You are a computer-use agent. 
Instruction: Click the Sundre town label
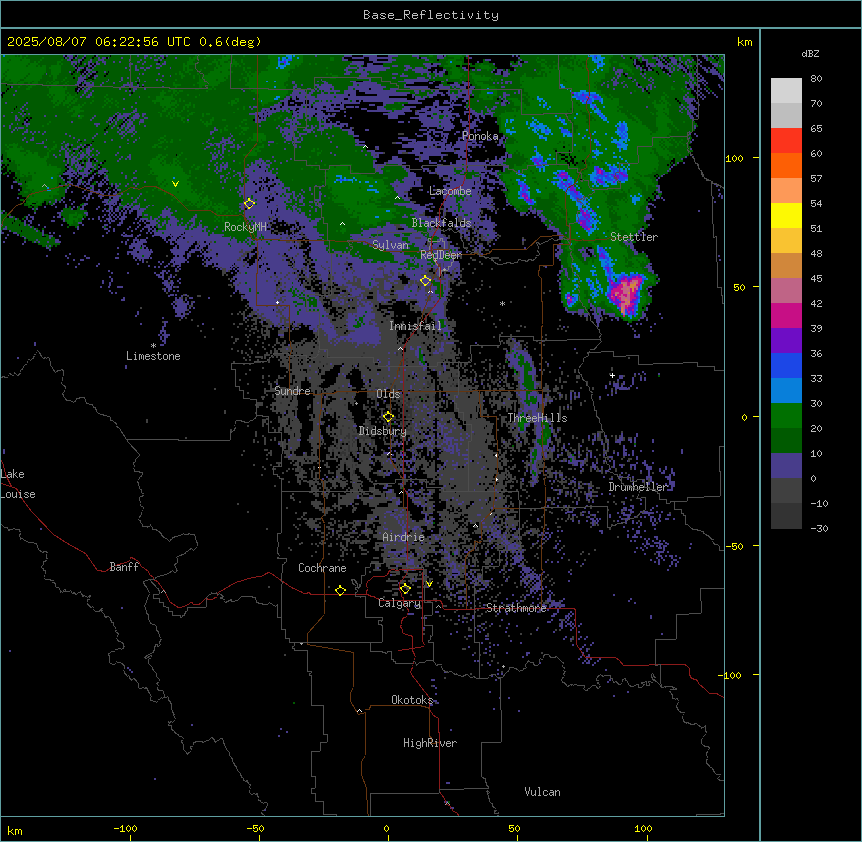click(292, 391)
